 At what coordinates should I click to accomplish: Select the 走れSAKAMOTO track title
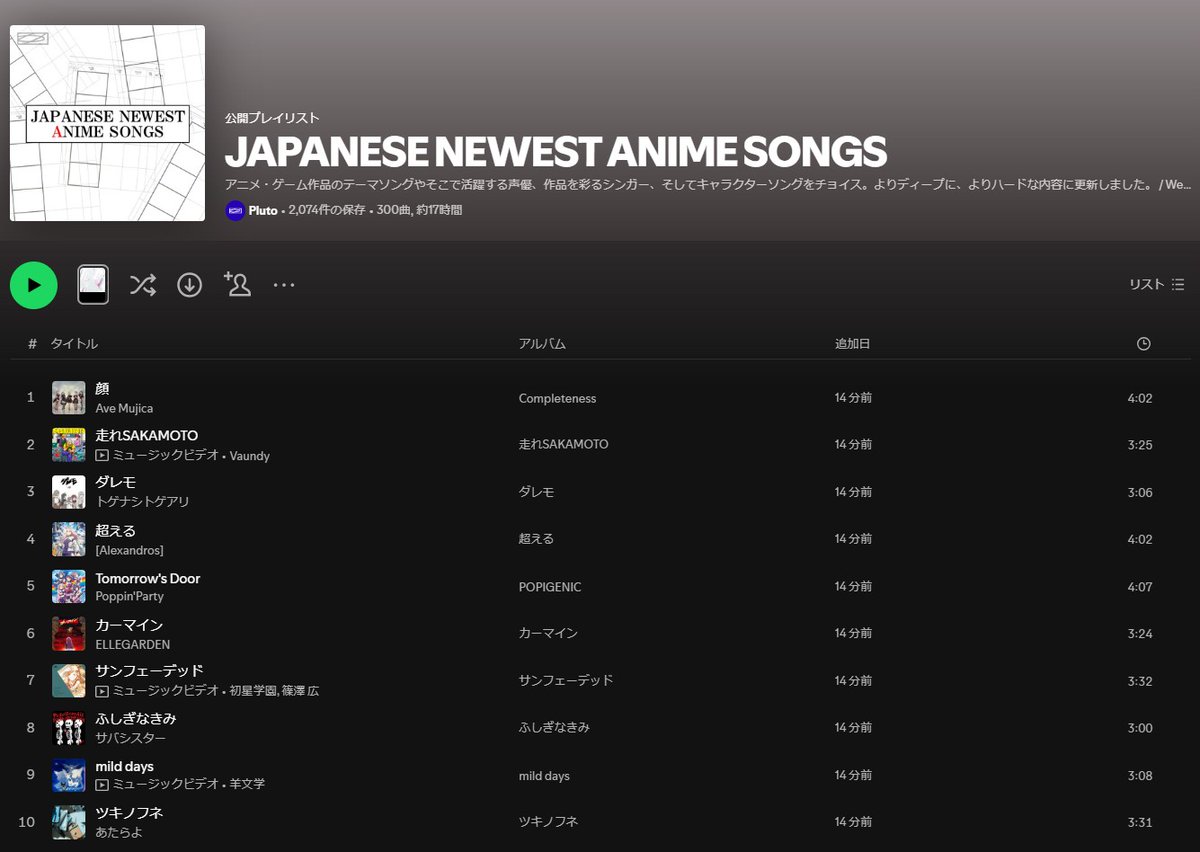point(147,436)
